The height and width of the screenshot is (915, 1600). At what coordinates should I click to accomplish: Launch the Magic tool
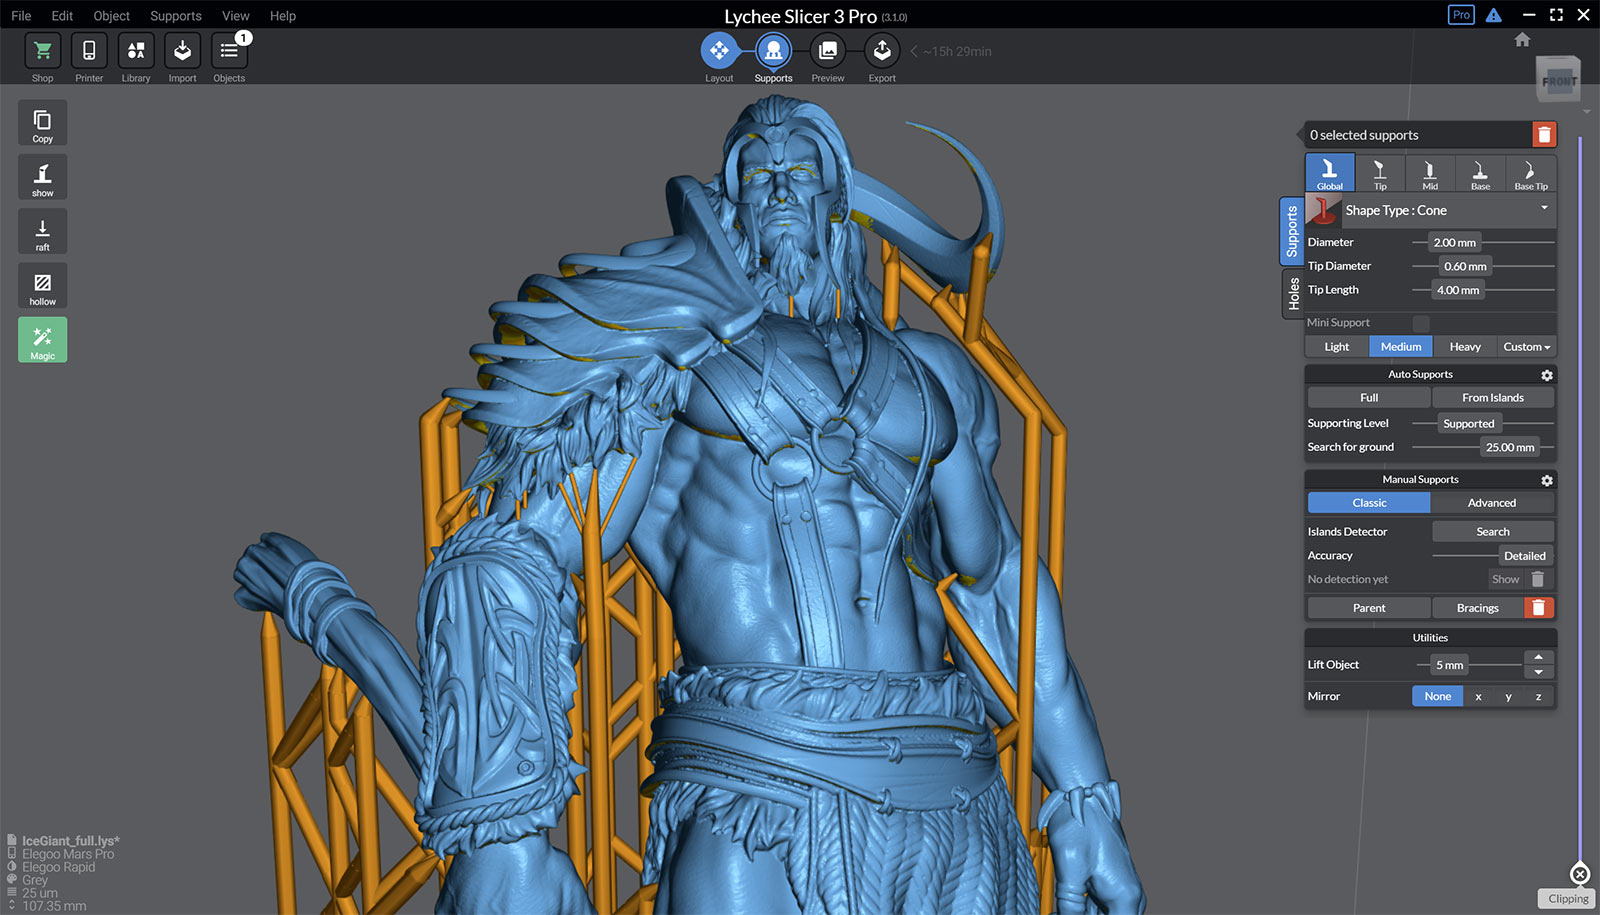click(42, 340)
